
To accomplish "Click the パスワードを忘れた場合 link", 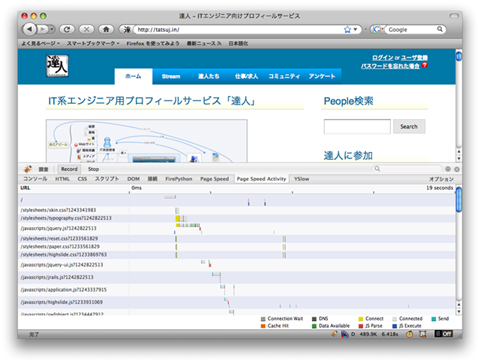I will click(390, 66).
